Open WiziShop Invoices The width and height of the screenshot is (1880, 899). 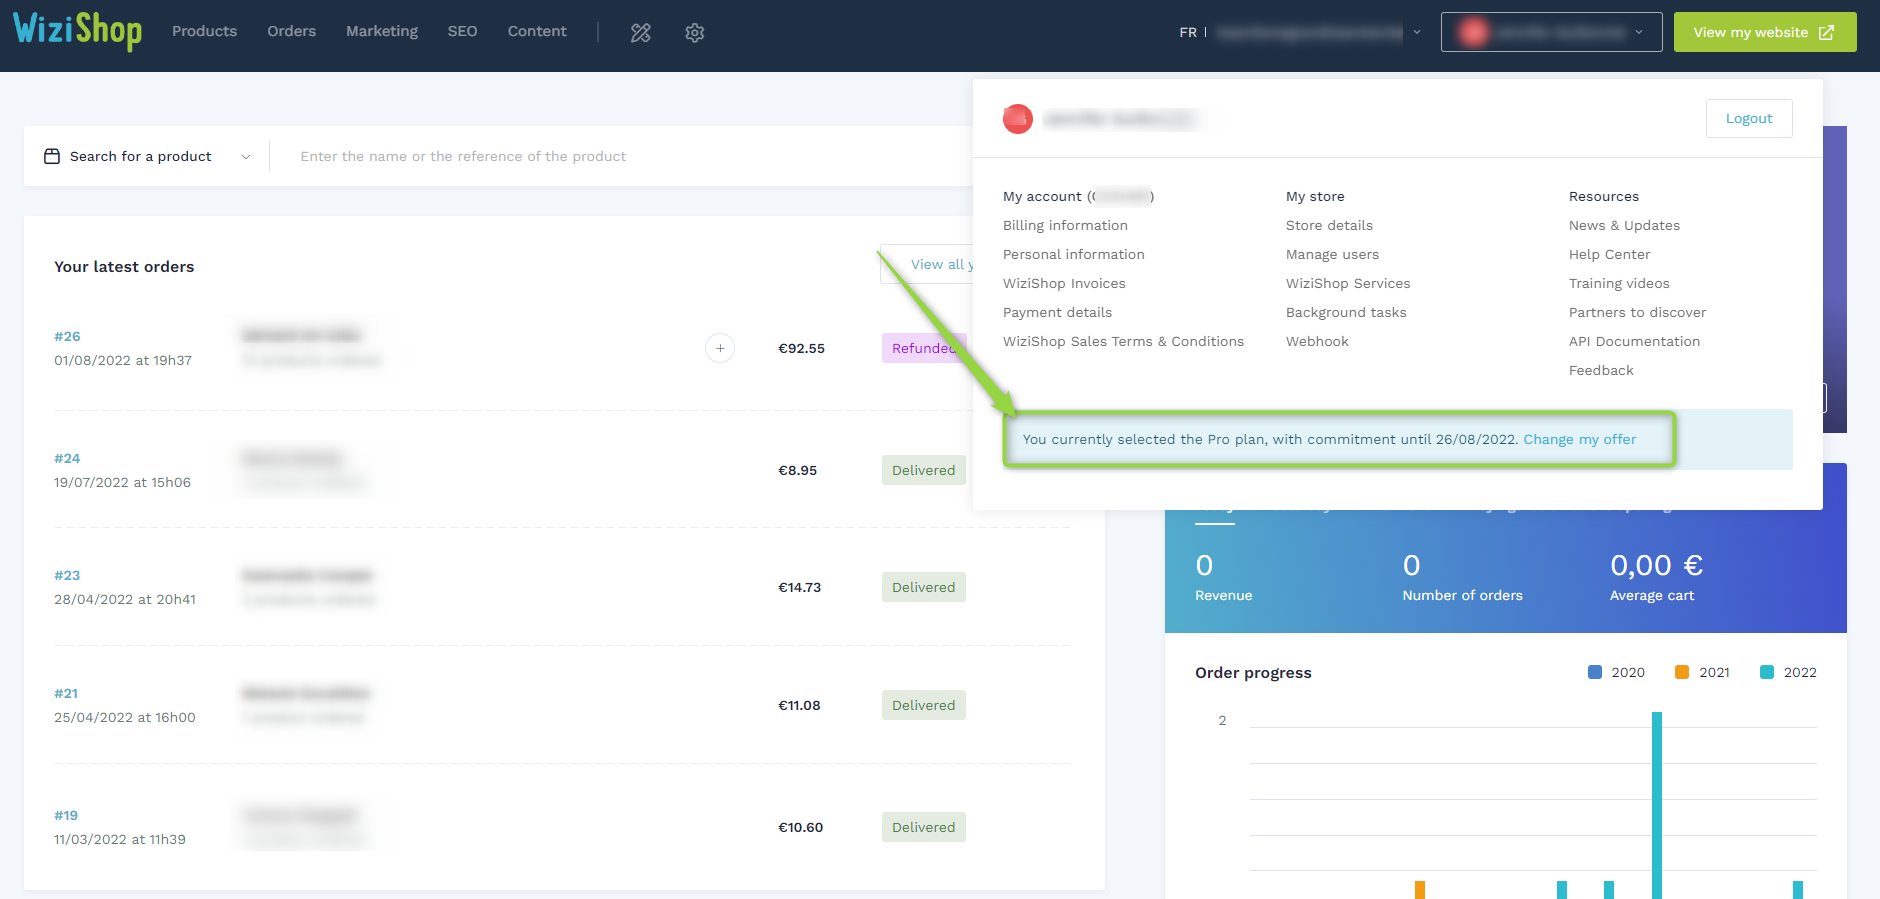(x=1064, y=283)
